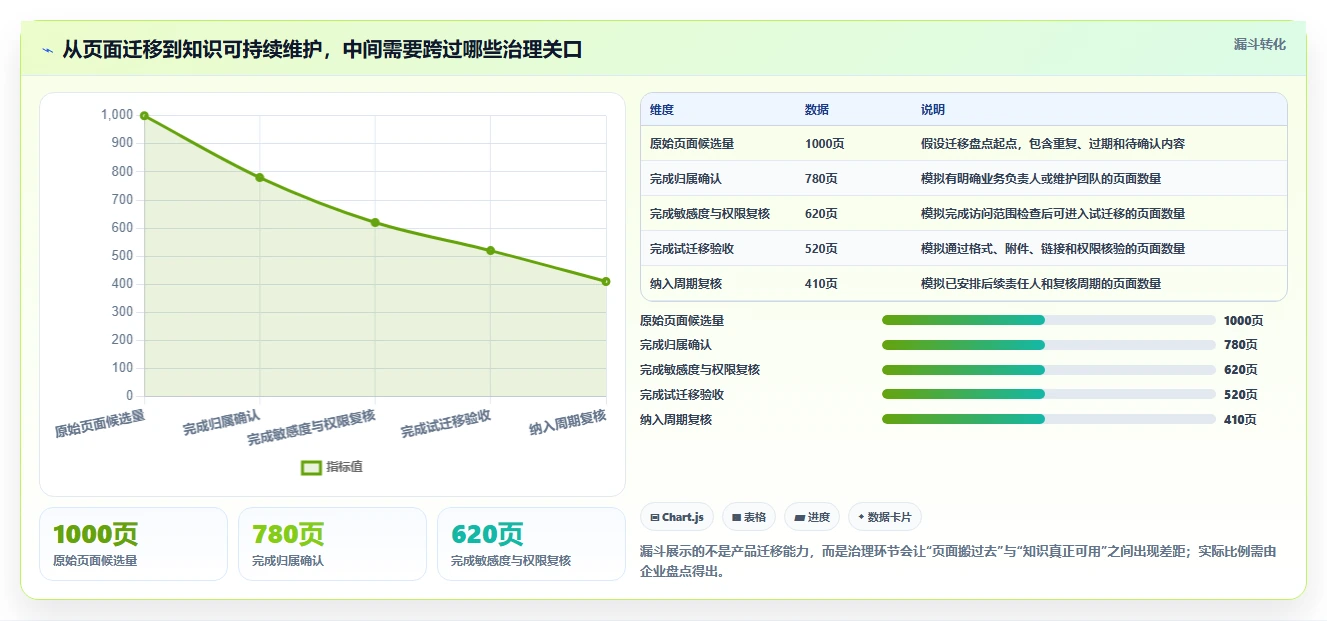
Task: Click the 520页 value beside progress bar
Action: [1241, 395]
